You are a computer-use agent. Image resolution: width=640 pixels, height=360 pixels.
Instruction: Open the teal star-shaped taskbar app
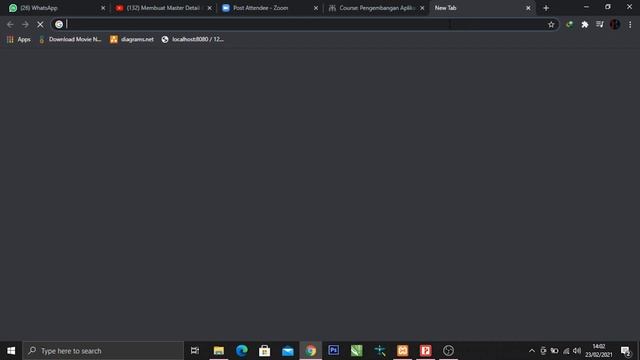pyautogui.click(x=380, y=351)
